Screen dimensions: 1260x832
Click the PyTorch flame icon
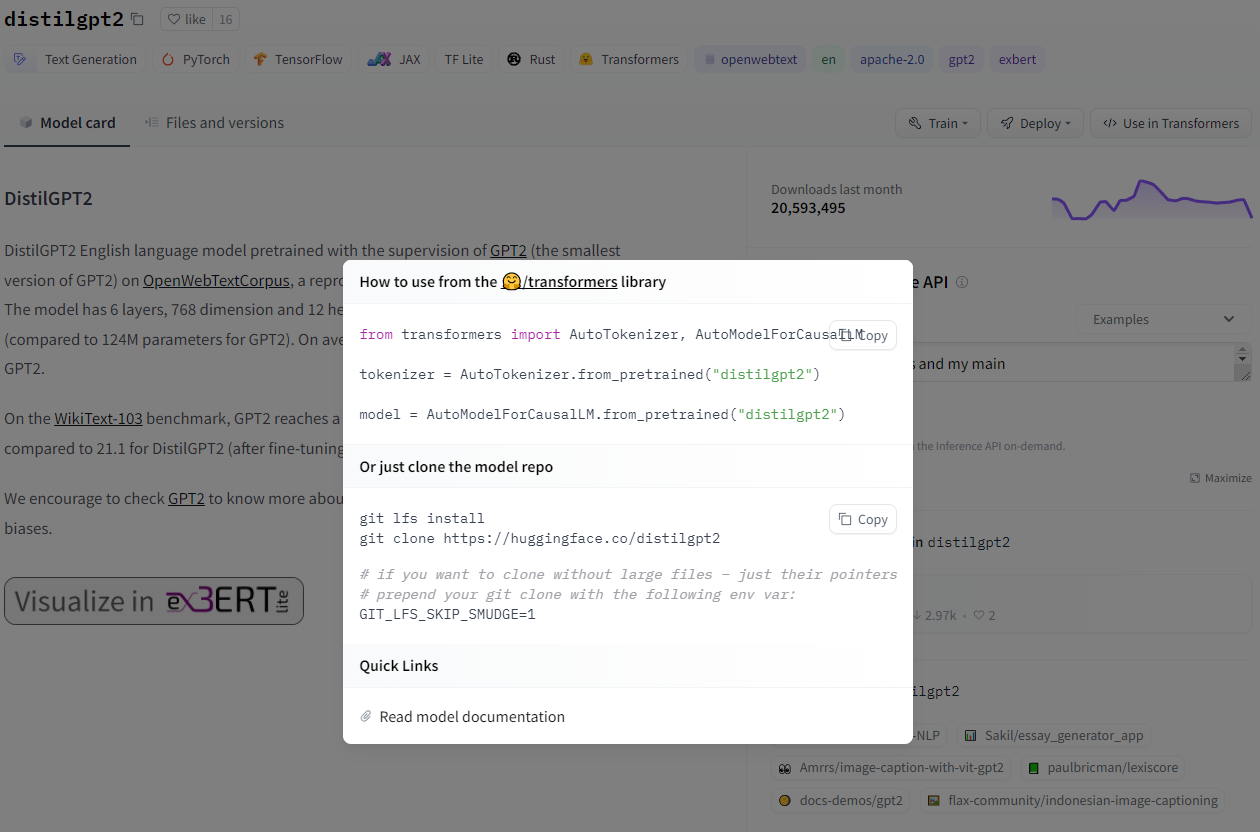point(168,59)
